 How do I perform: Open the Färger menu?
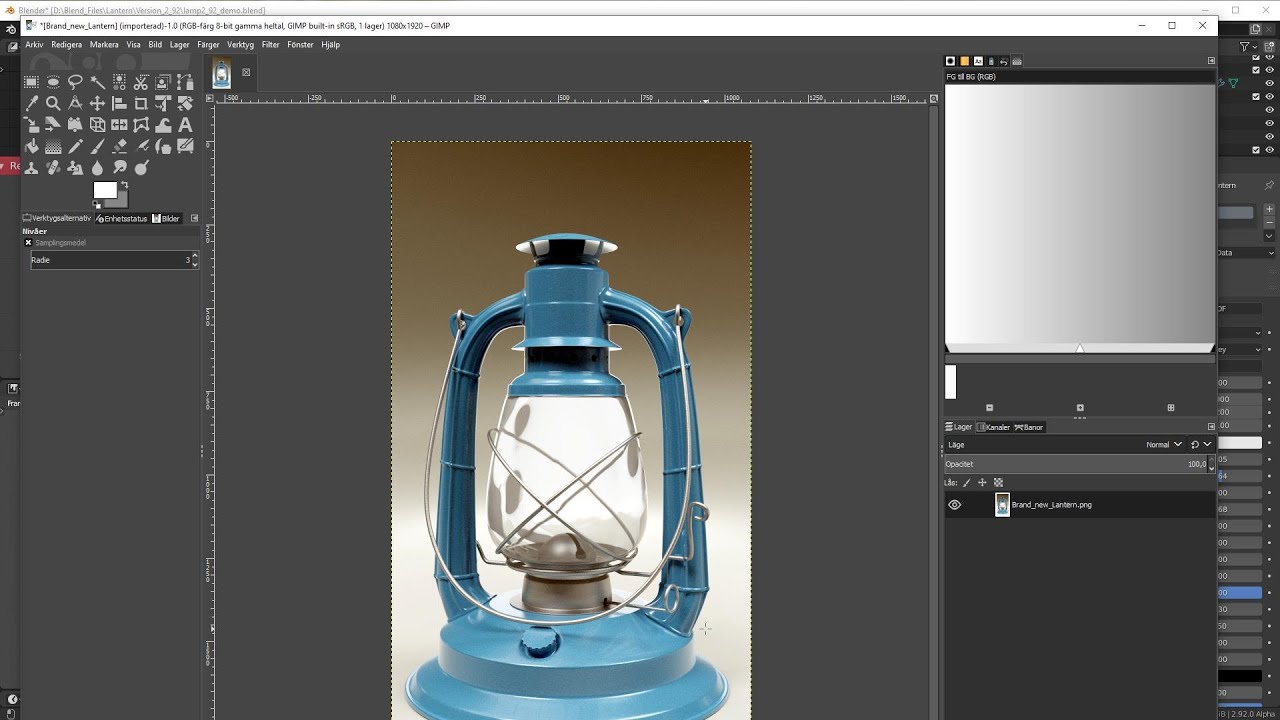[x=208, y=45]
